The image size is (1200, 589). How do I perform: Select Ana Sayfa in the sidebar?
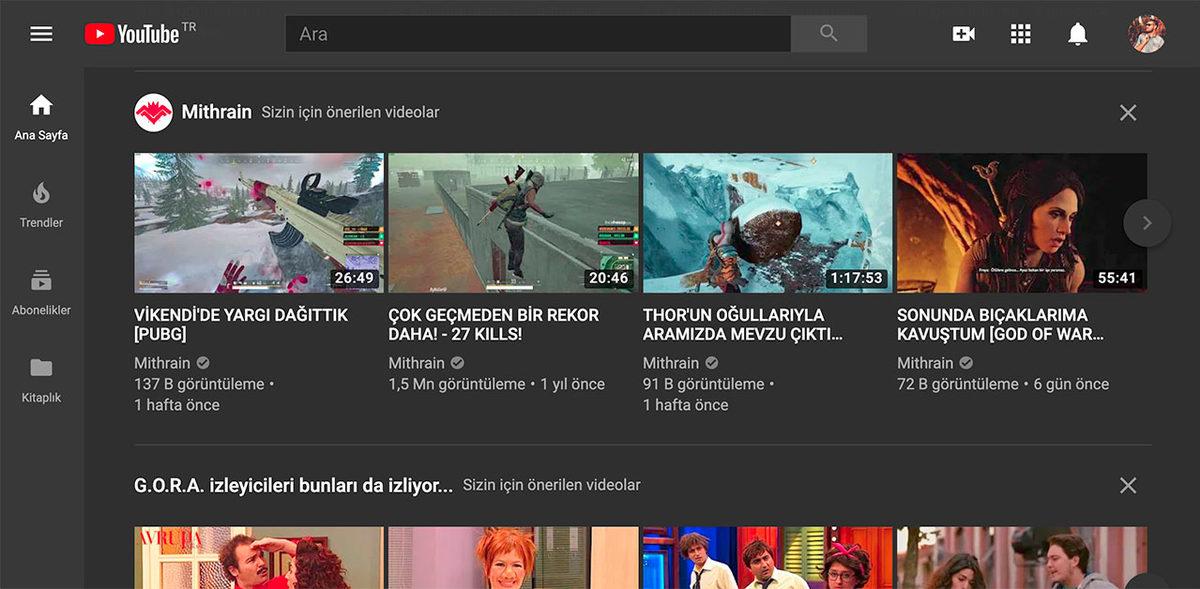(41, 113)
